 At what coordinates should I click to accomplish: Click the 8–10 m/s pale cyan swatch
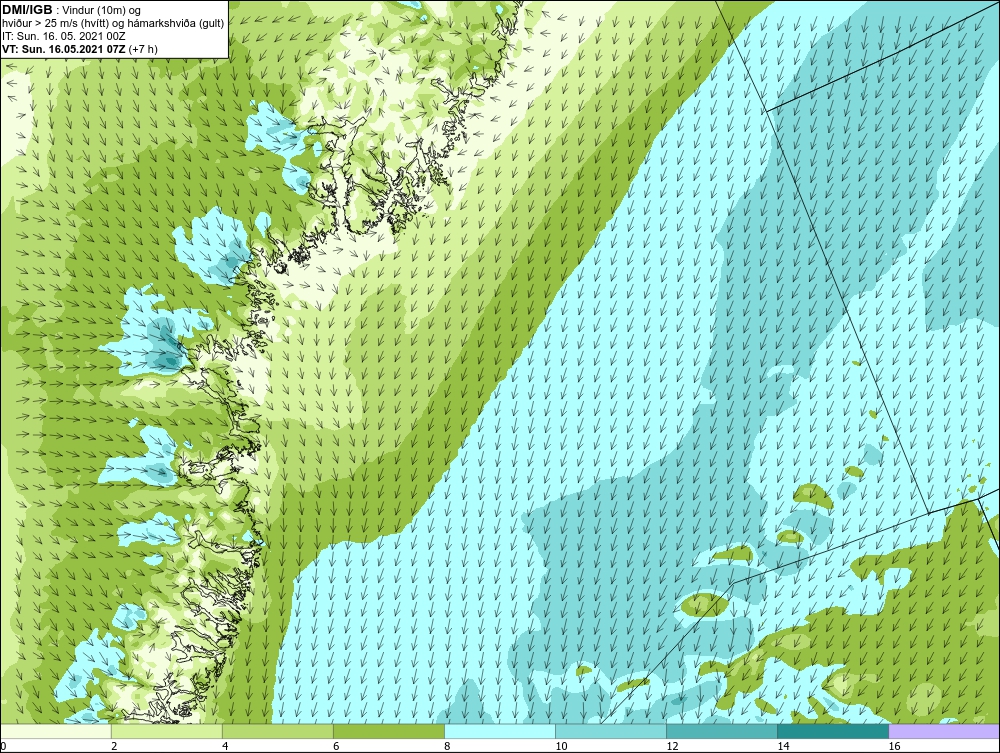pos(500,731)
